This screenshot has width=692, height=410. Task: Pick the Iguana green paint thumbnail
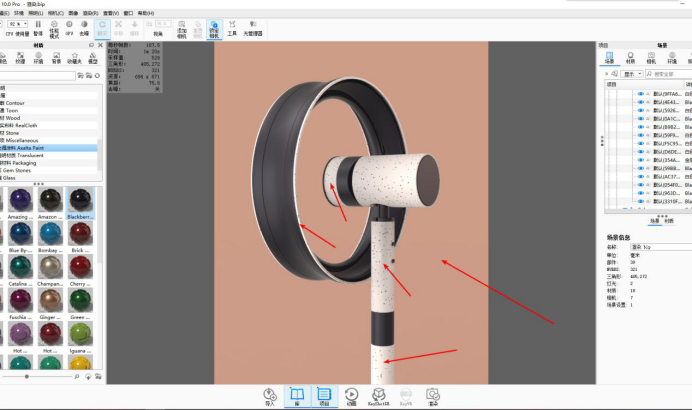pyautogui.click(x=80, y=334)
